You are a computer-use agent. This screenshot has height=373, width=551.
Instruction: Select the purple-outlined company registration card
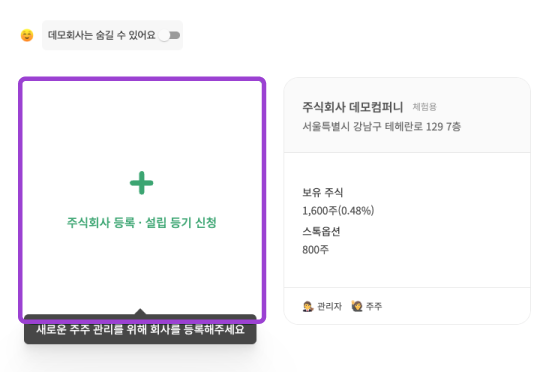(142, 200)
